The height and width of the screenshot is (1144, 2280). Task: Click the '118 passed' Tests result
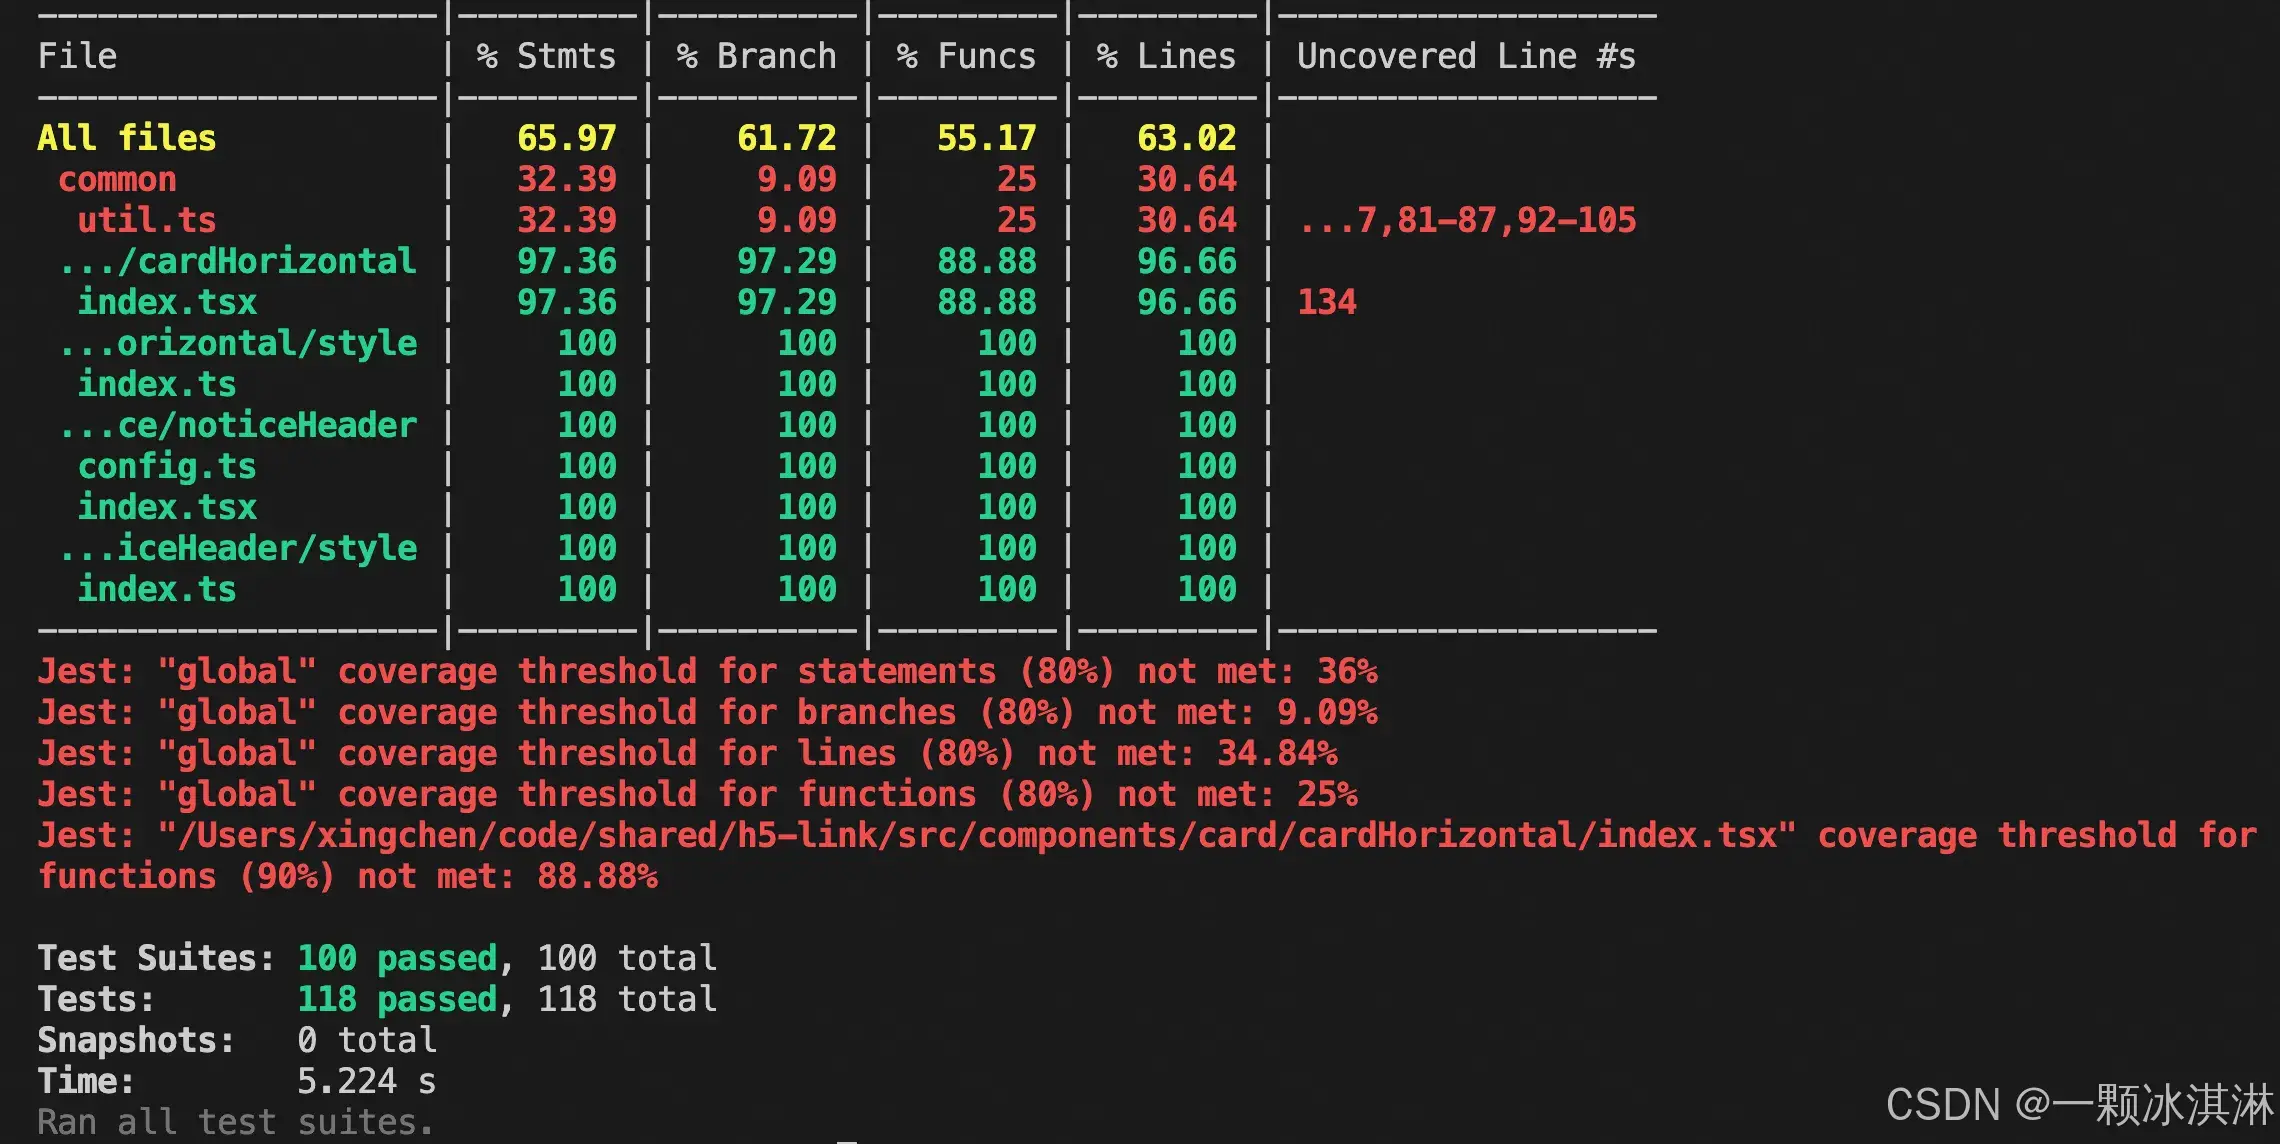tap(397, 1000)
